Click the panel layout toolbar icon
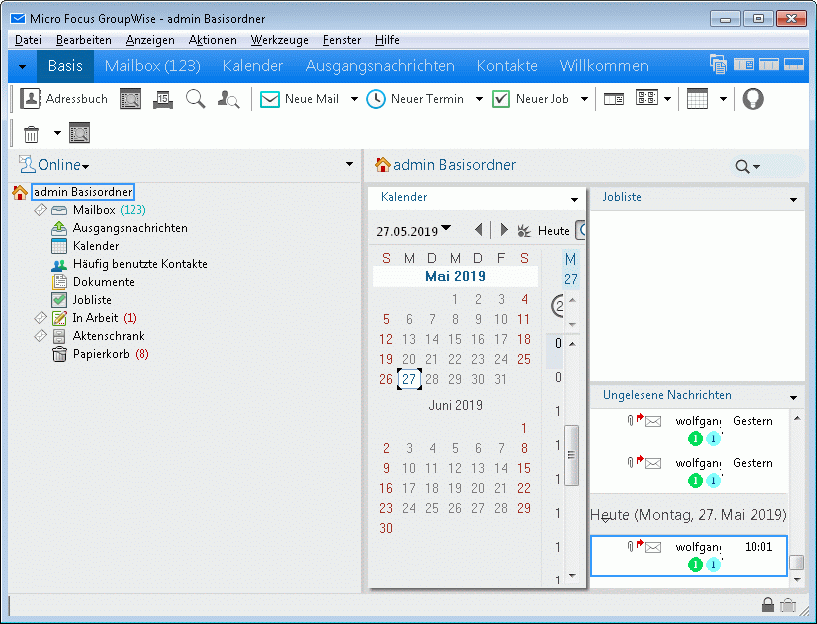 pos(613,98)
